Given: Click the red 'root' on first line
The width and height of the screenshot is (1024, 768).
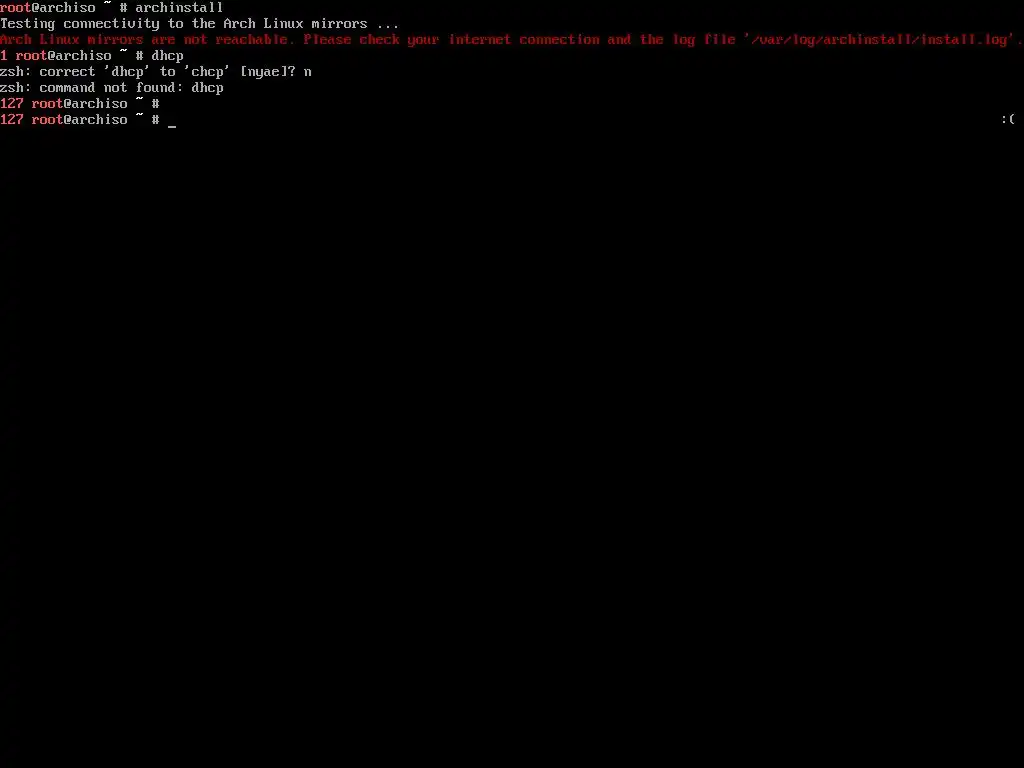Looking at the screenshot, I should click(16, 8).
